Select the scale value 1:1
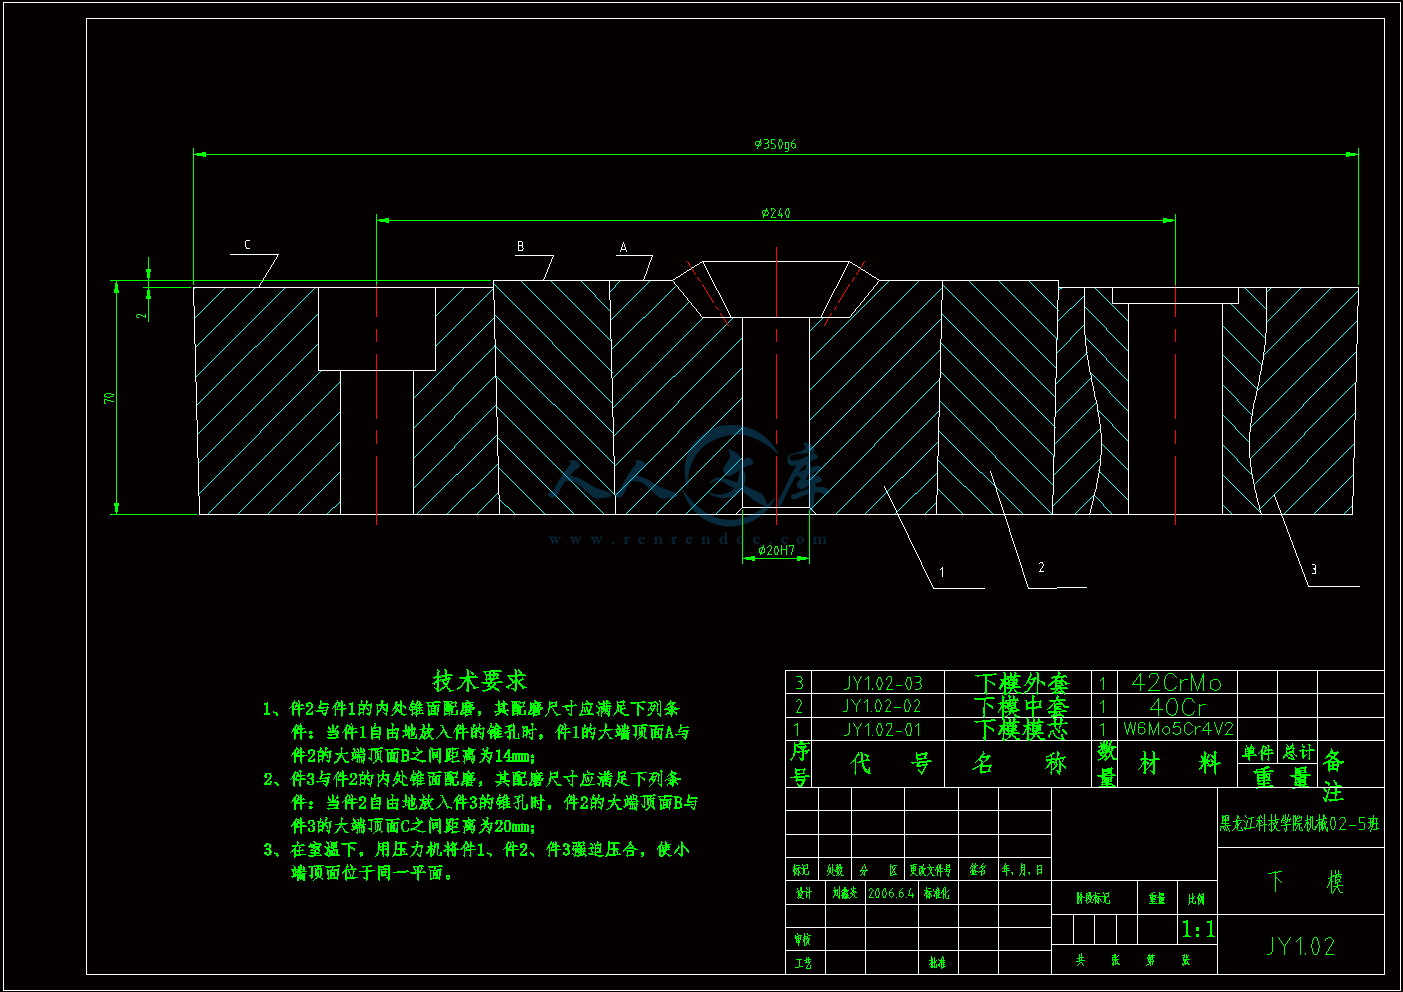The image size is (1403, 992). tap(1198, 930)
